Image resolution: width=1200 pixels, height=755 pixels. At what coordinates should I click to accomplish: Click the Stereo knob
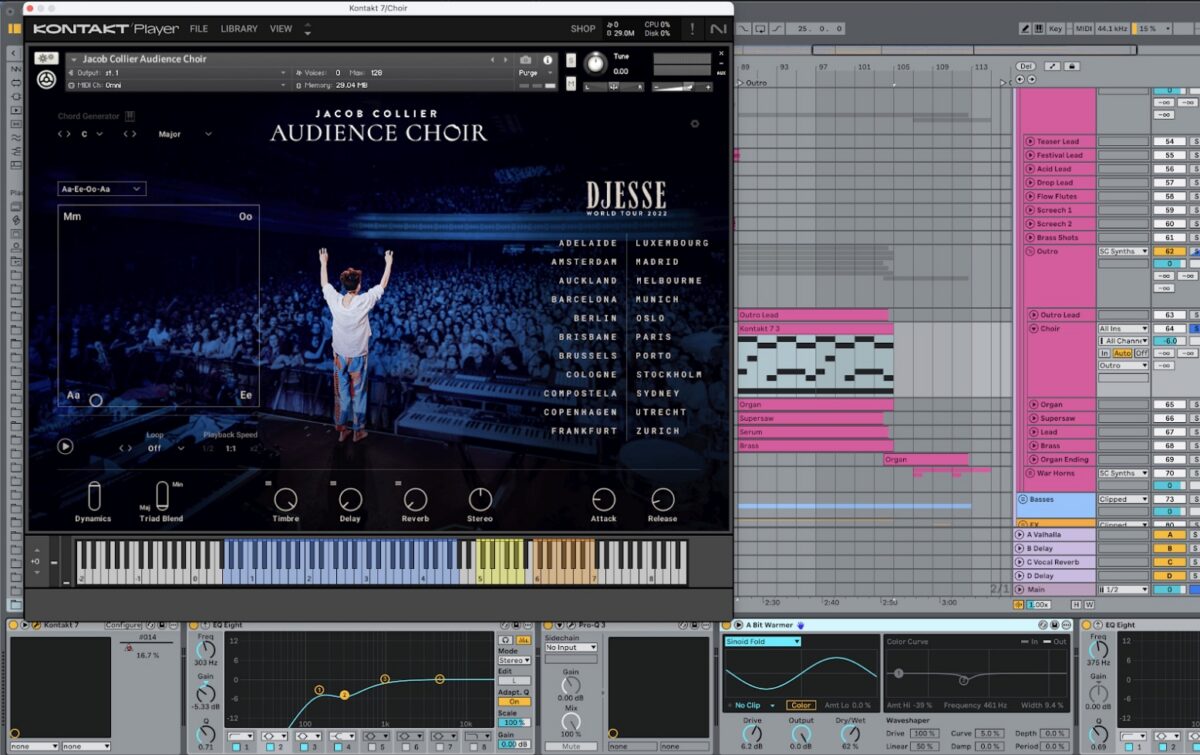pyautogui.click(x=480, y=499)
